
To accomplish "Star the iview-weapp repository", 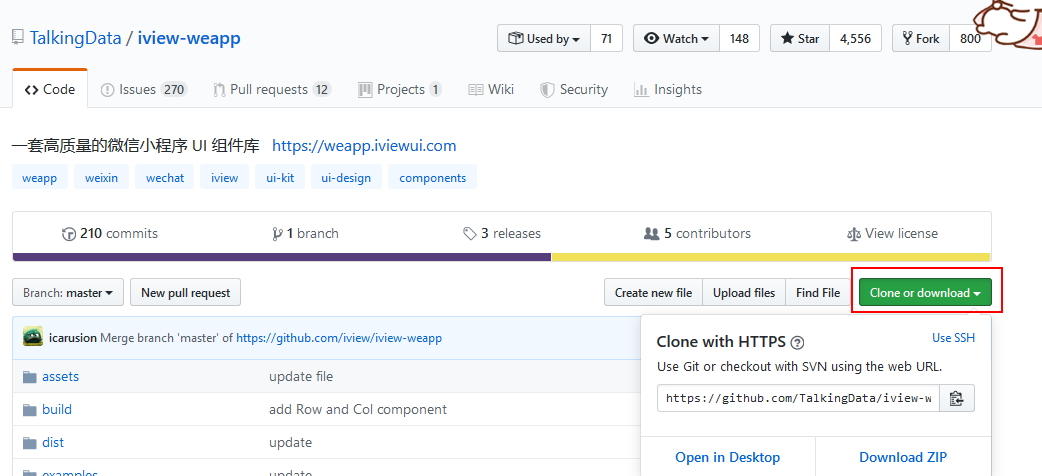I will (x=799, y=39).
